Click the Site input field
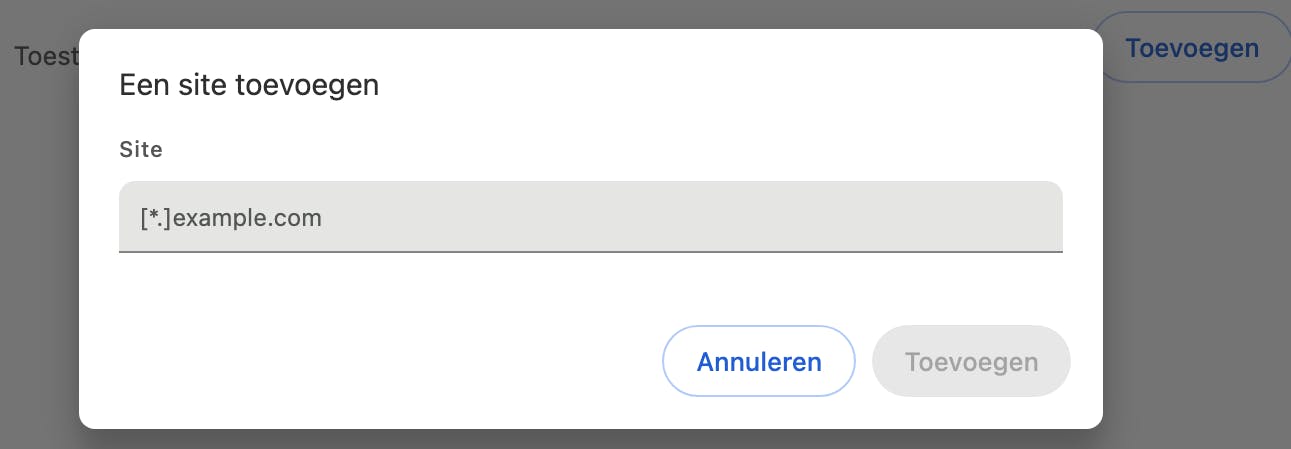The image size is (1291, 449). click(x=590, y=217)
